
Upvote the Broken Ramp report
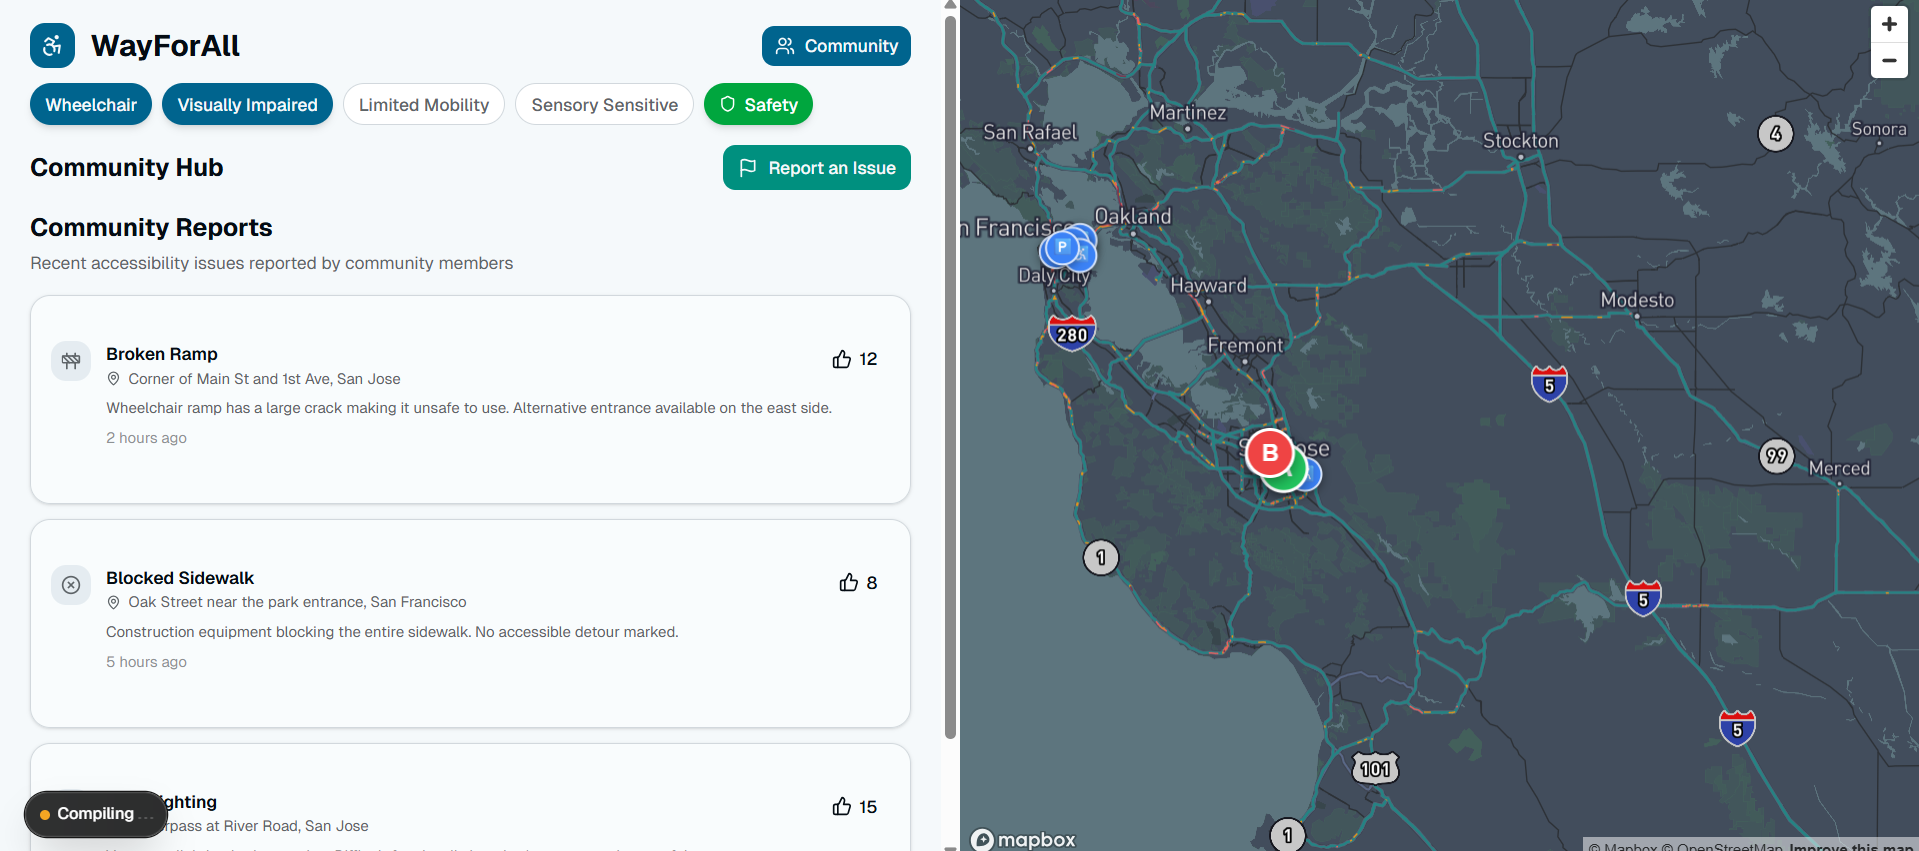(855, 359)
